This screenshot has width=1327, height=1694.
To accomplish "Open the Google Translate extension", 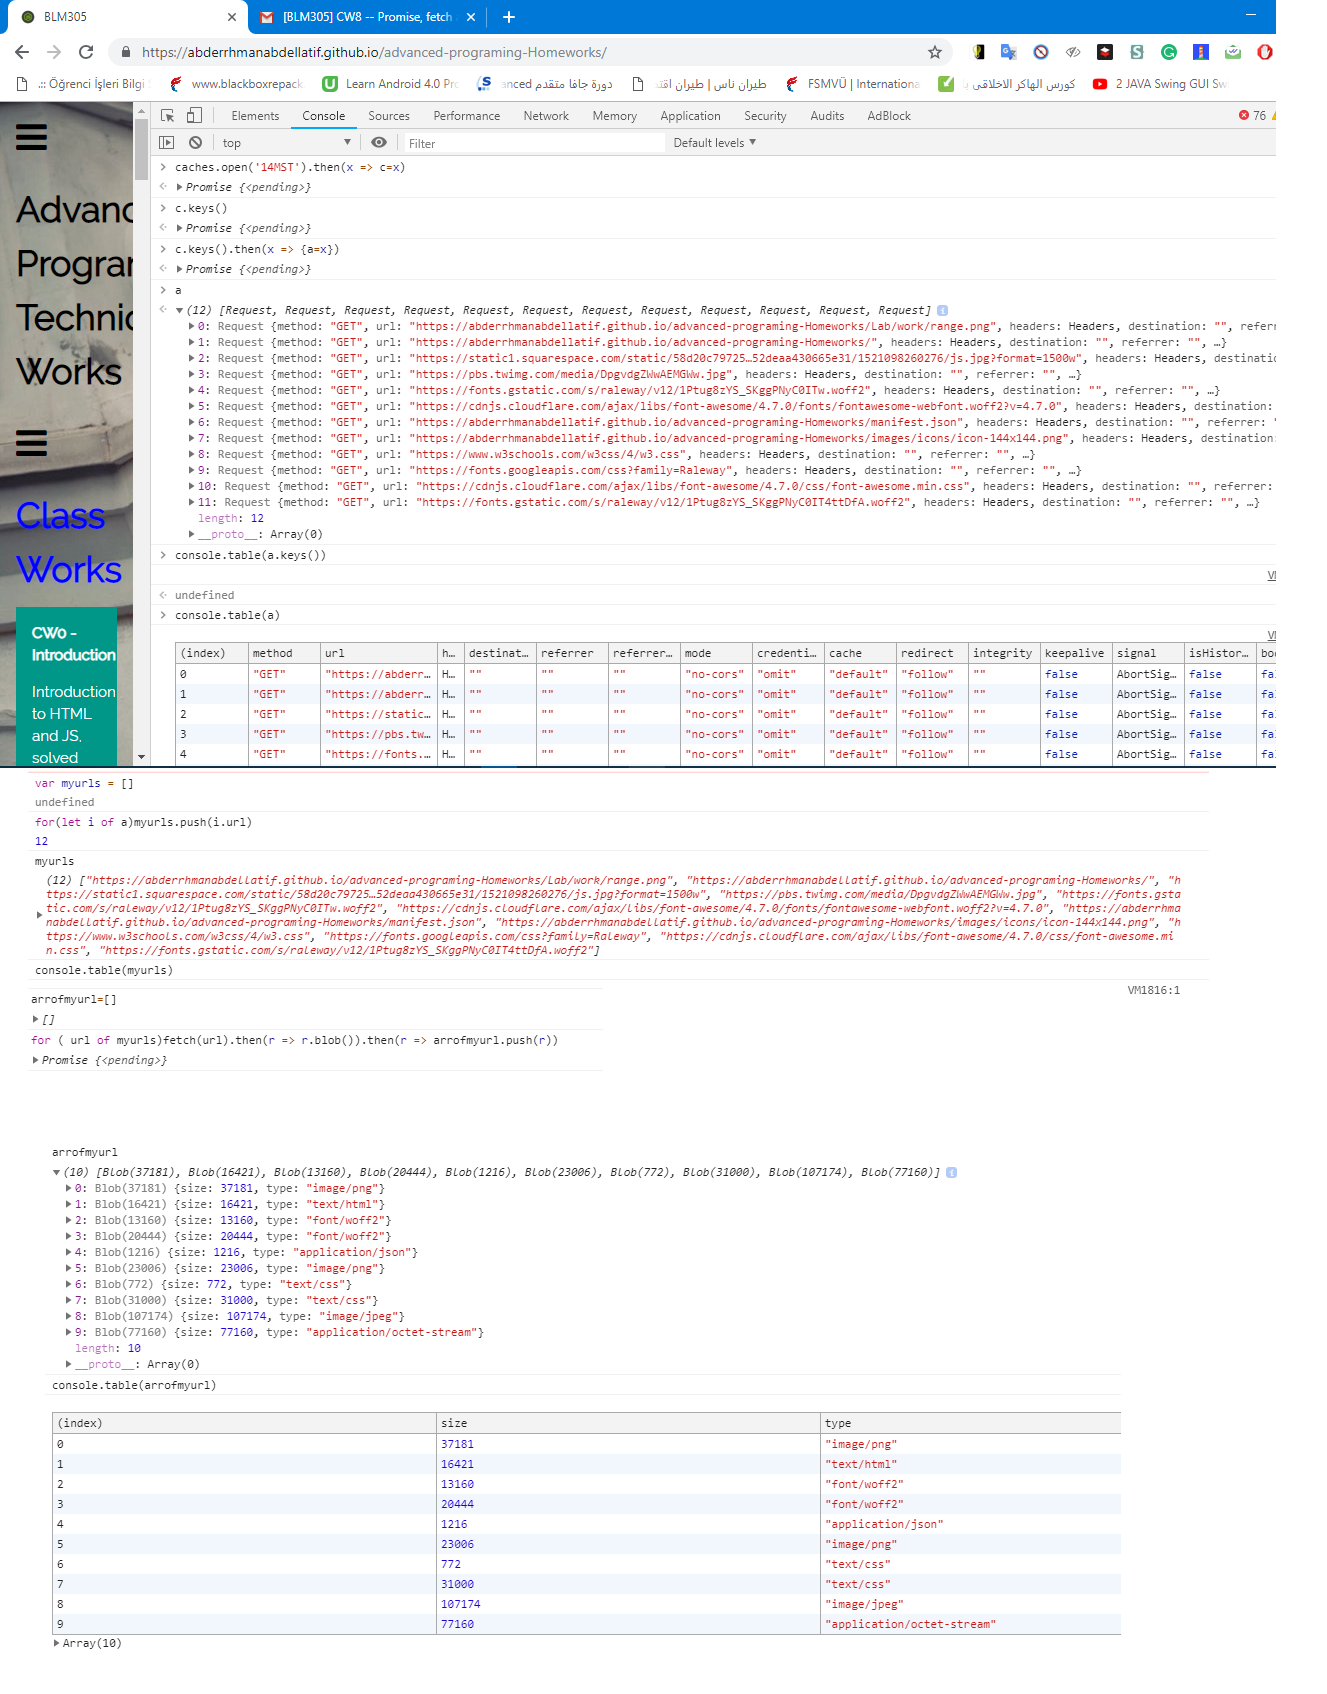I will point(1009,52).
